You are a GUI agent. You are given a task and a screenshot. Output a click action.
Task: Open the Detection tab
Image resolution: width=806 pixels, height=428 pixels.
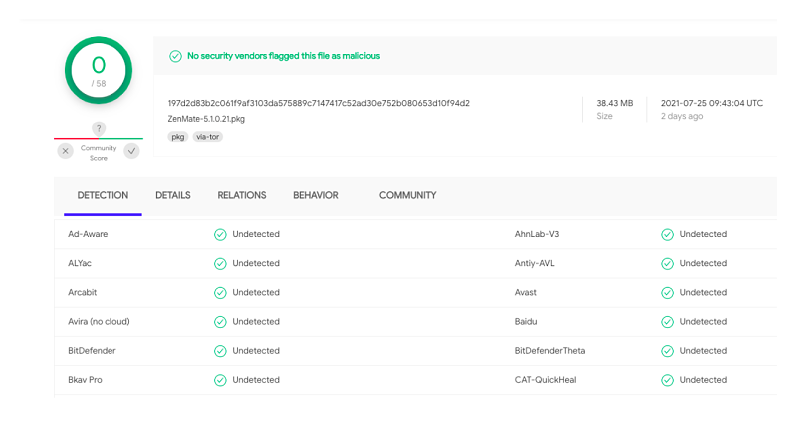pos(103,195)
